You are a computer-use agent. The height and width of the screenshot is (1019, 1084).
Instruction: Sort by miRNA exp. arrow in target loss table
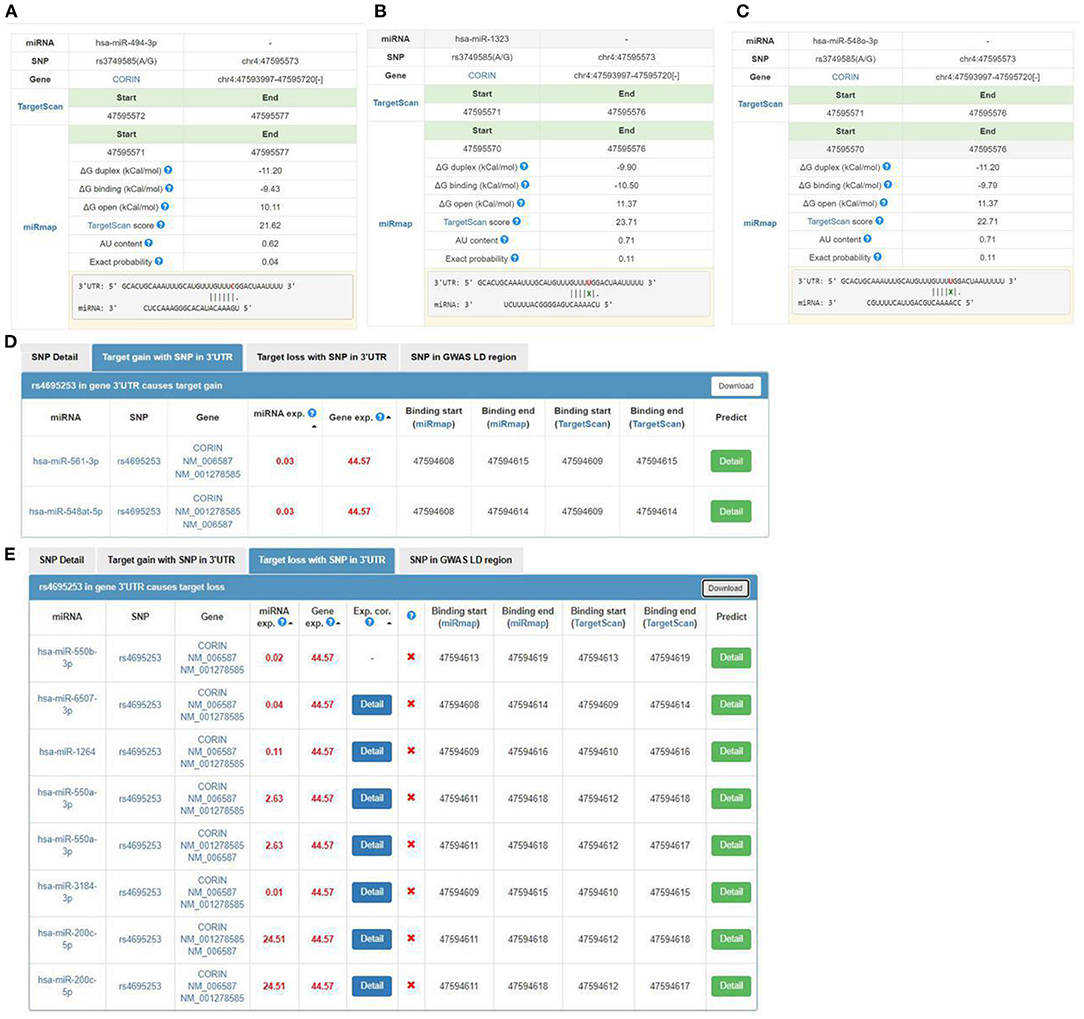[x=290, y=624]
